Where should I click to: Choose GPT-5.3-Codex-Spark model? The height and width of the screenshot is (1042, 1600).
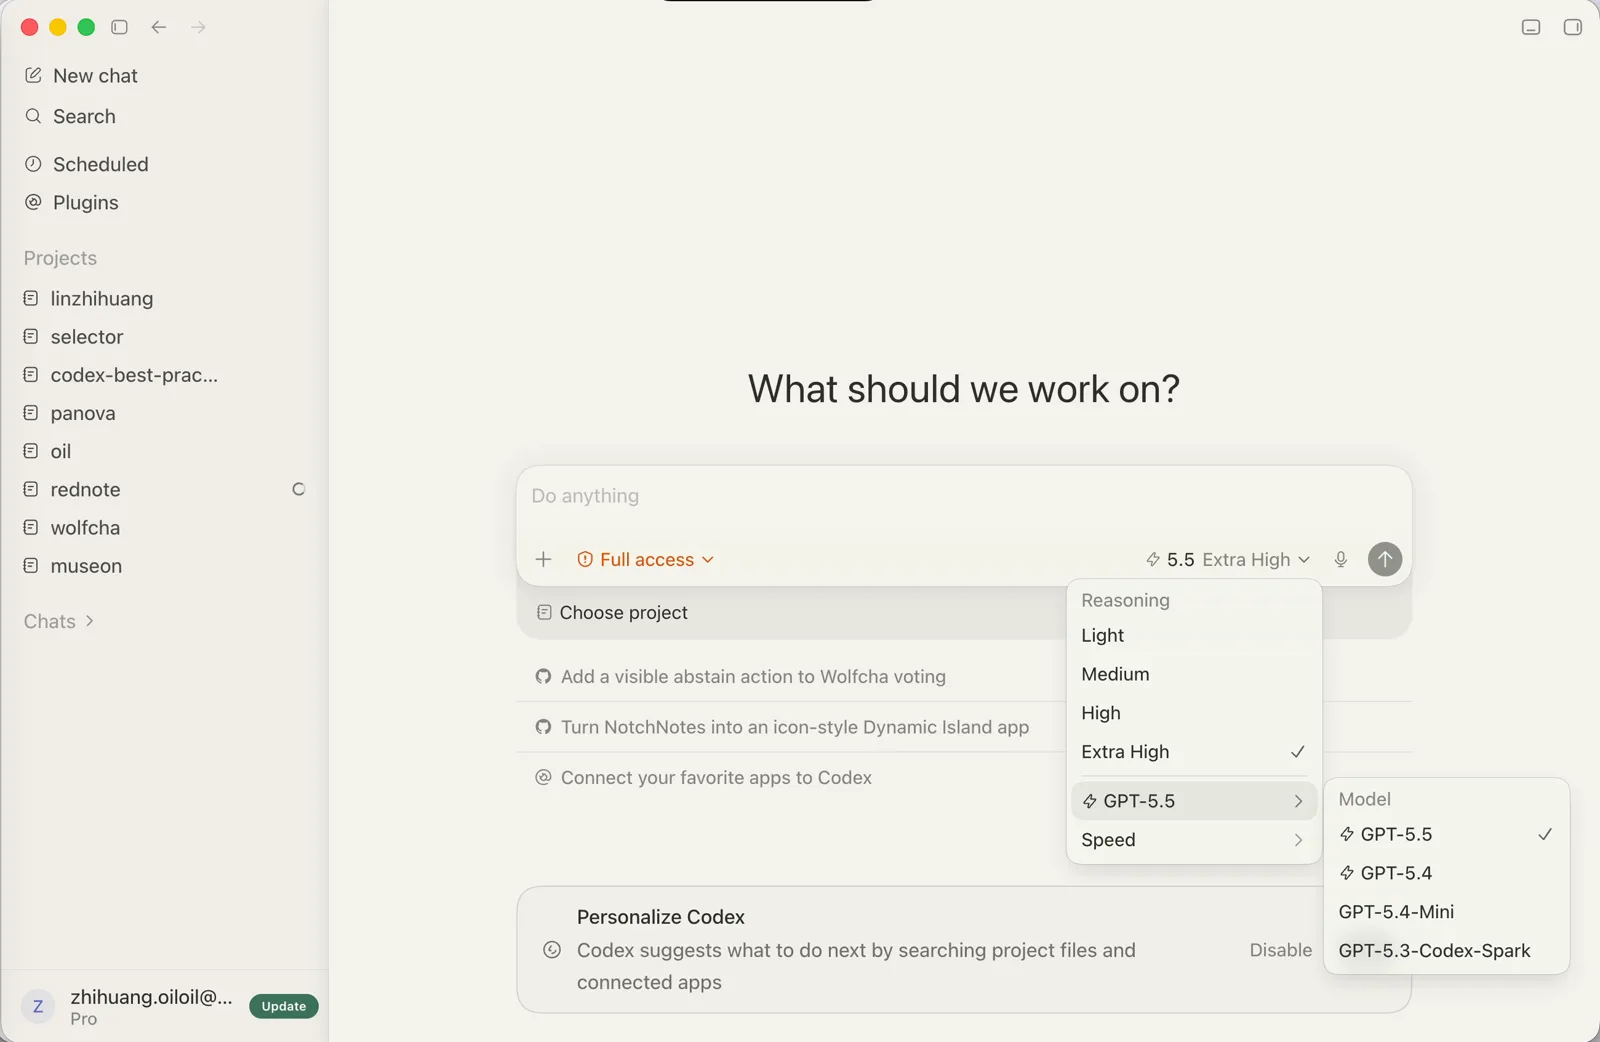coord(1446,951)
